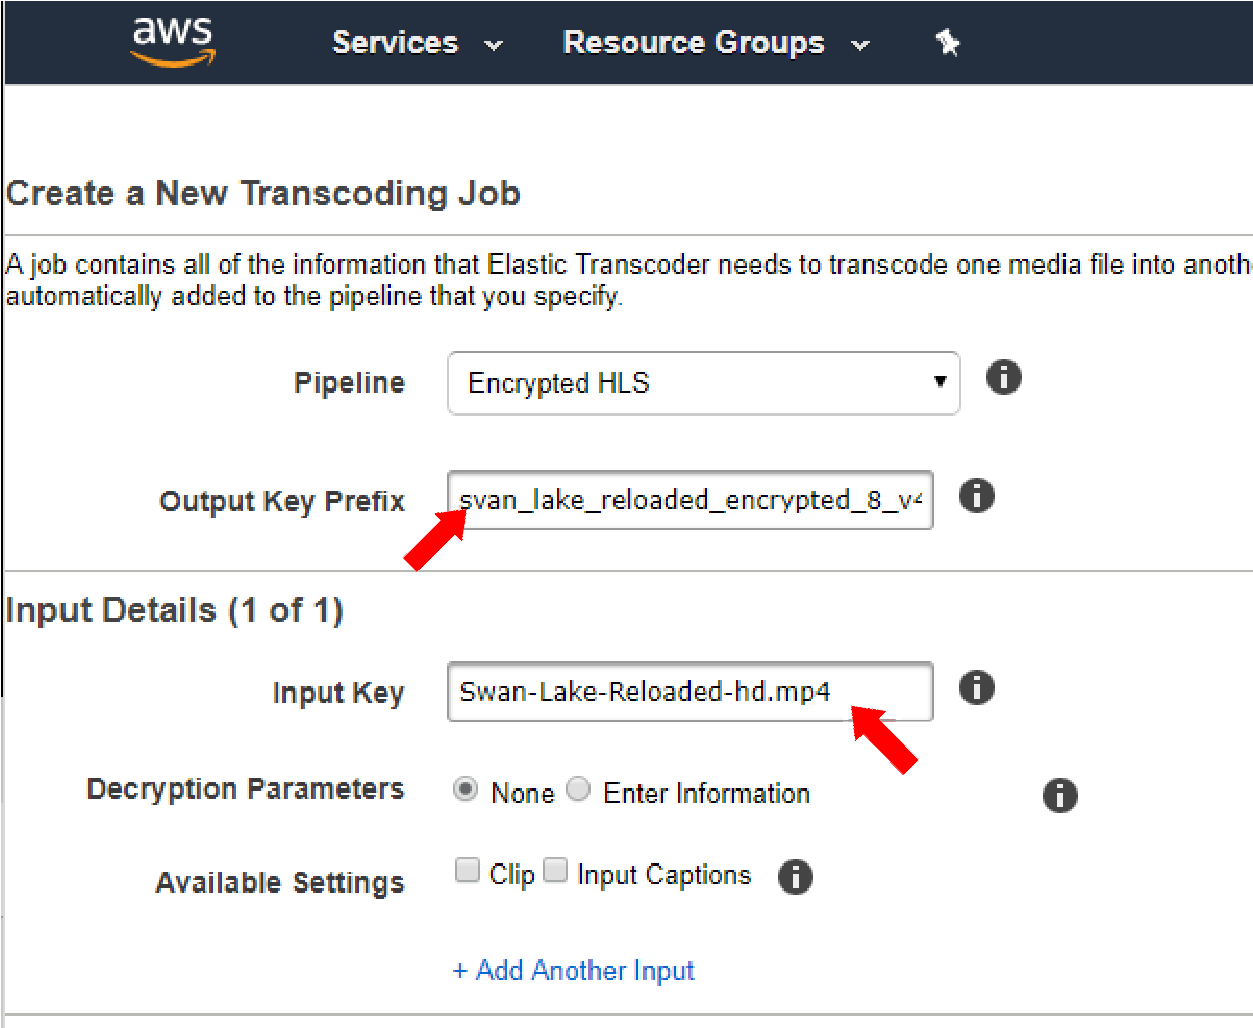Expand the Services chevron
The width and height of the screenshot is (1253, 1028).
pyautogui.click(x=493, y=45)
